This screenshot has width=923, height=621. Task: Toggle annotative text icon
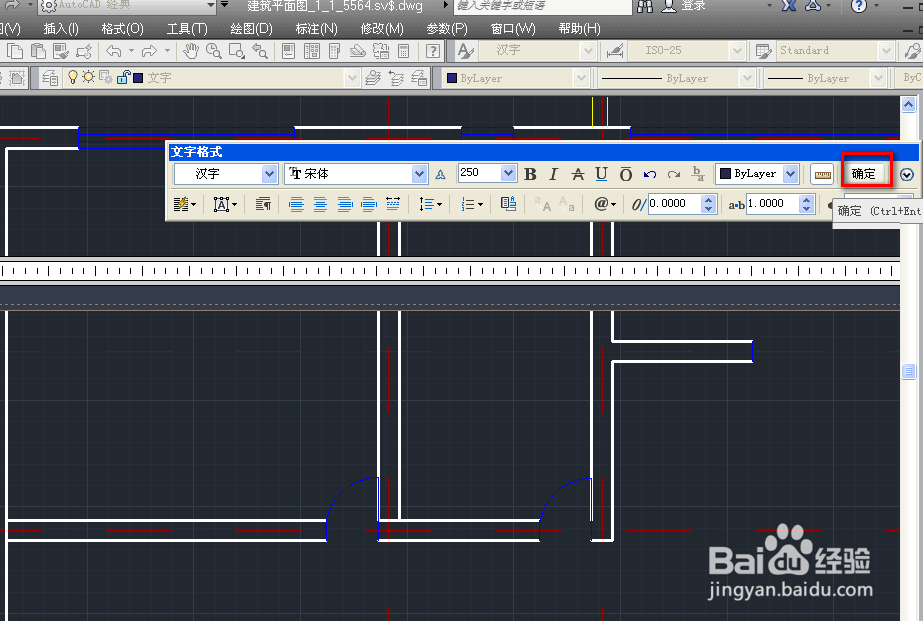click(440, 174)
